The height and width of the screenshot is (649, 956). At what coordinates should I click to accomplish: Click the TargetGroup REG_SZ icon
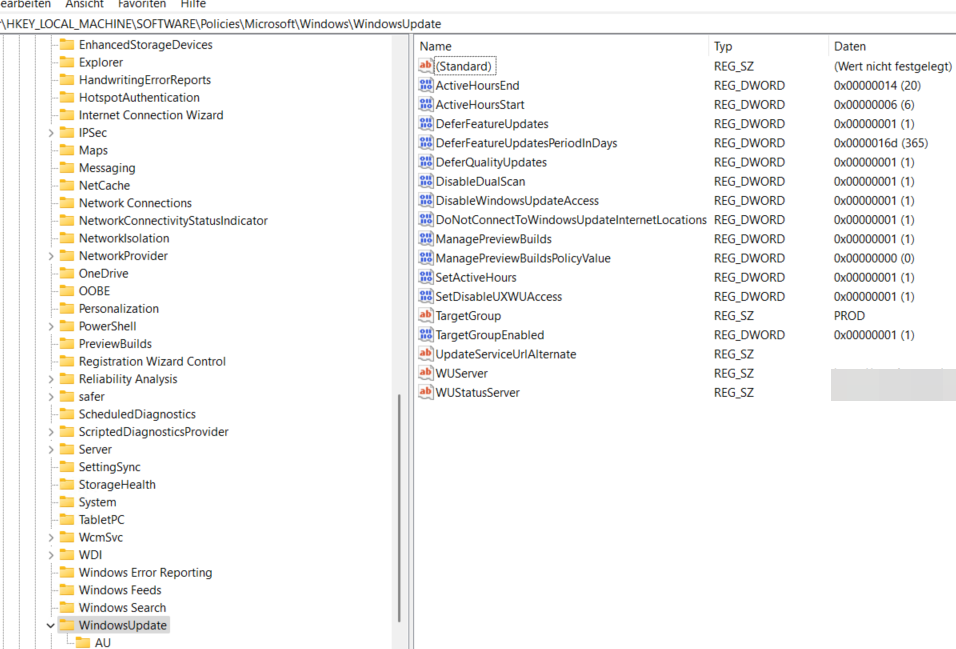pos(425,315)
